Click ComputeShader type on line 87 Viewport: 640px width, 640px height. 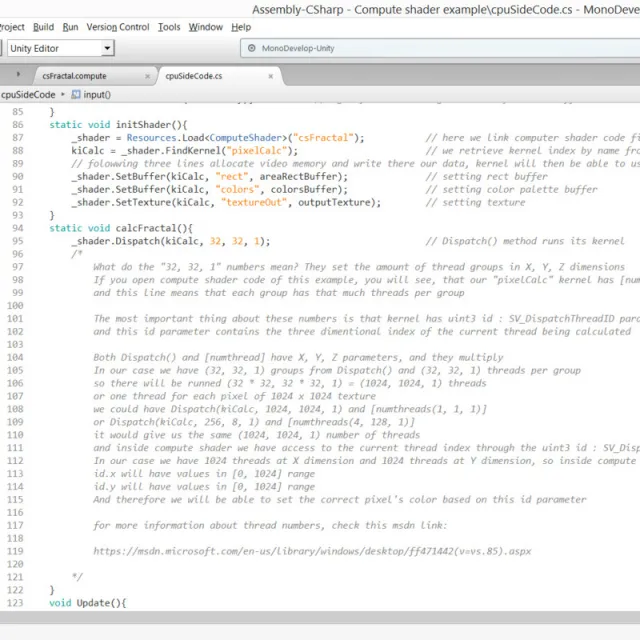pyautogui.click(x=246, y=138)
